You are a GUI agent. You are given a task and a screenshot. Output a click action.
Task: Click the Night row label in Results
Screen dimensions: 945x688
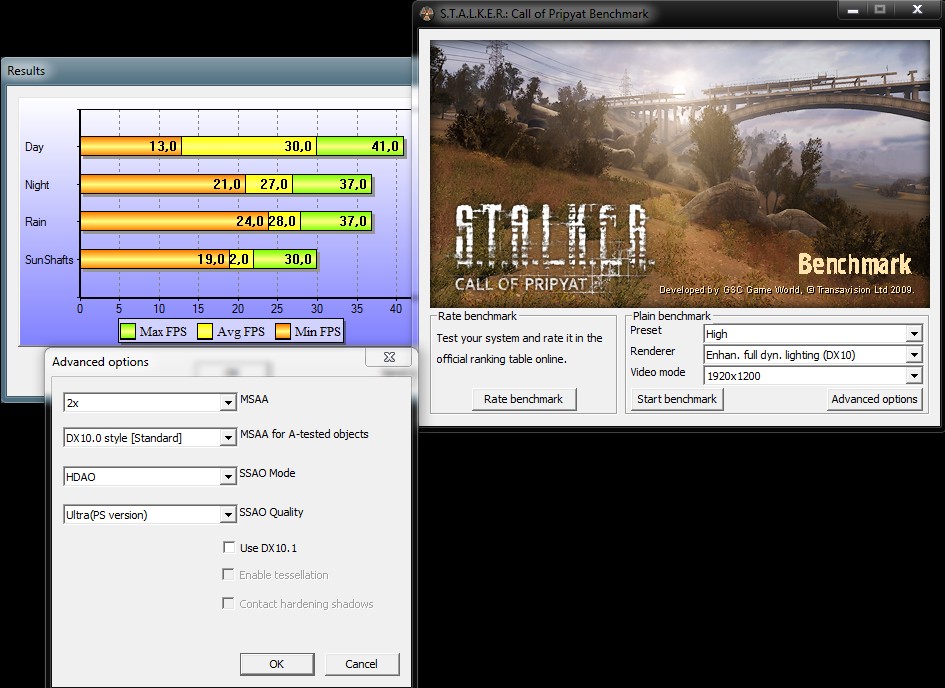tap(37, 185)
